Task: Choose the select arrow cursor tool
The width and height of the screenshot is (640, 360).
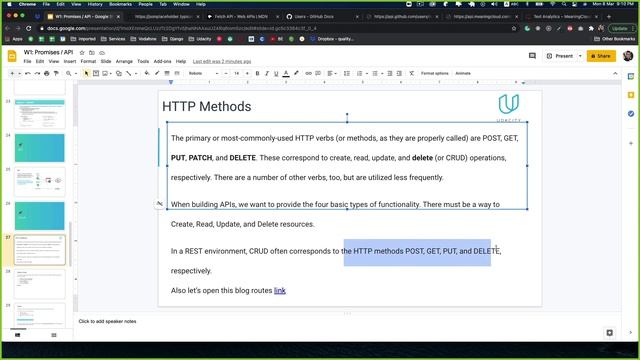Action: click(86, 73)
